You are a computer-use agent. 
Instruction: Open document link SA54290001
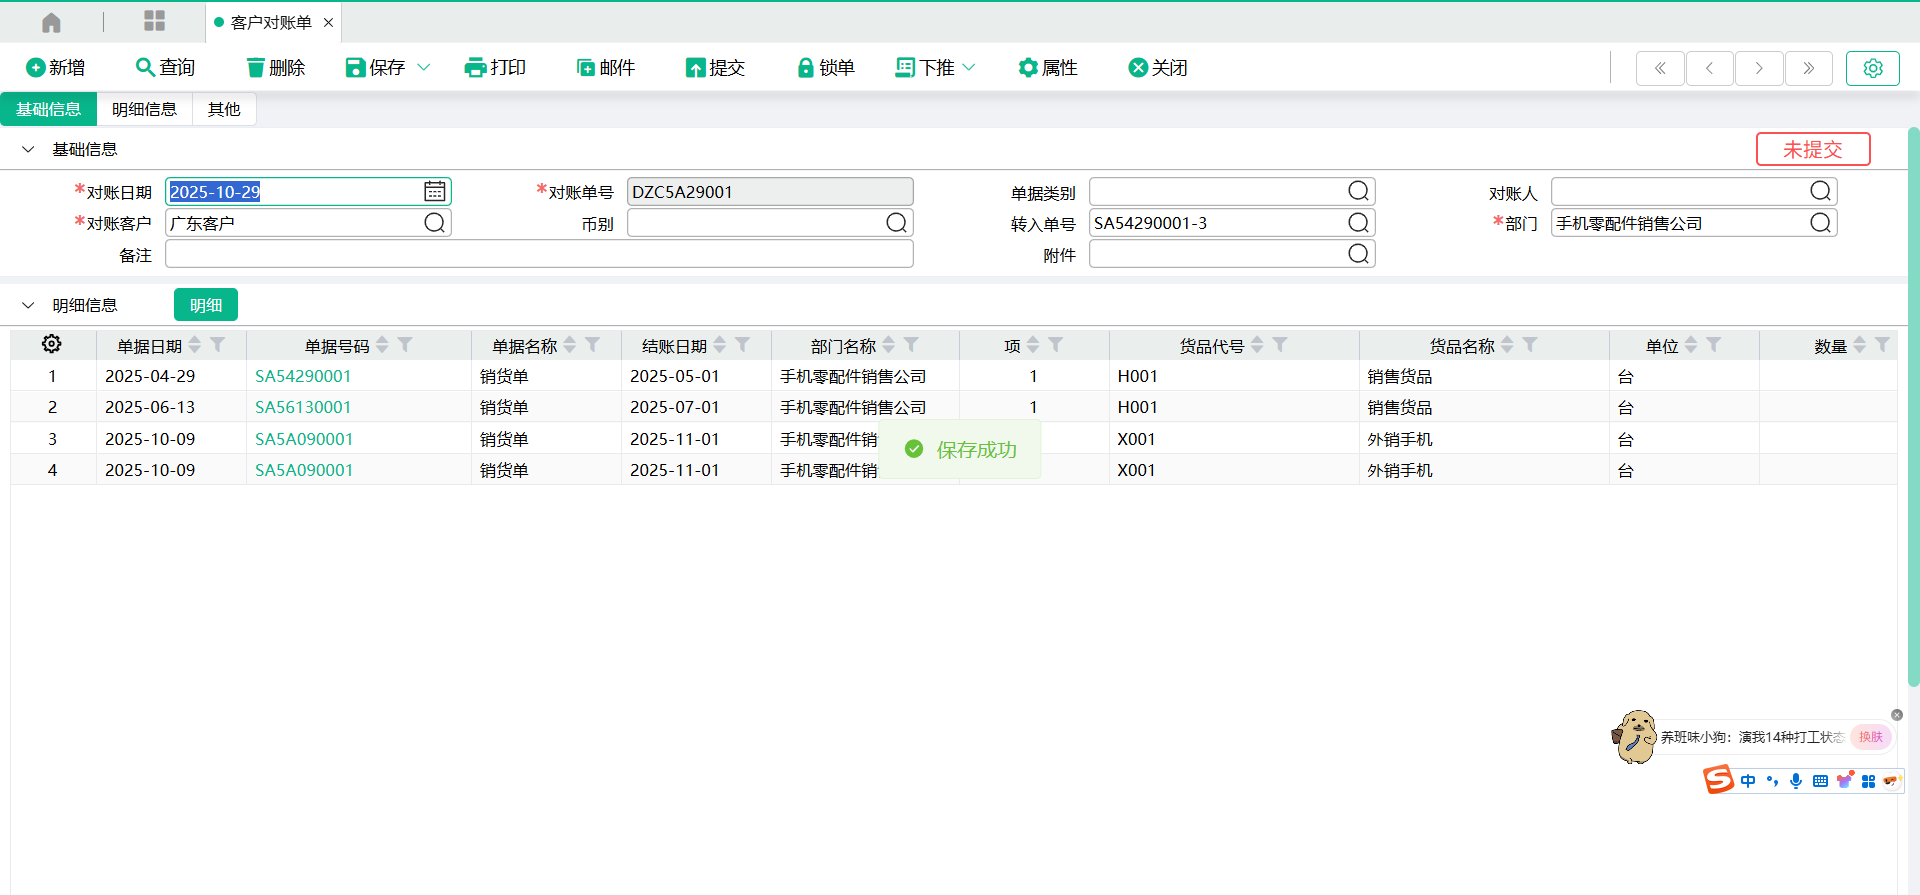tap(303, 376)
